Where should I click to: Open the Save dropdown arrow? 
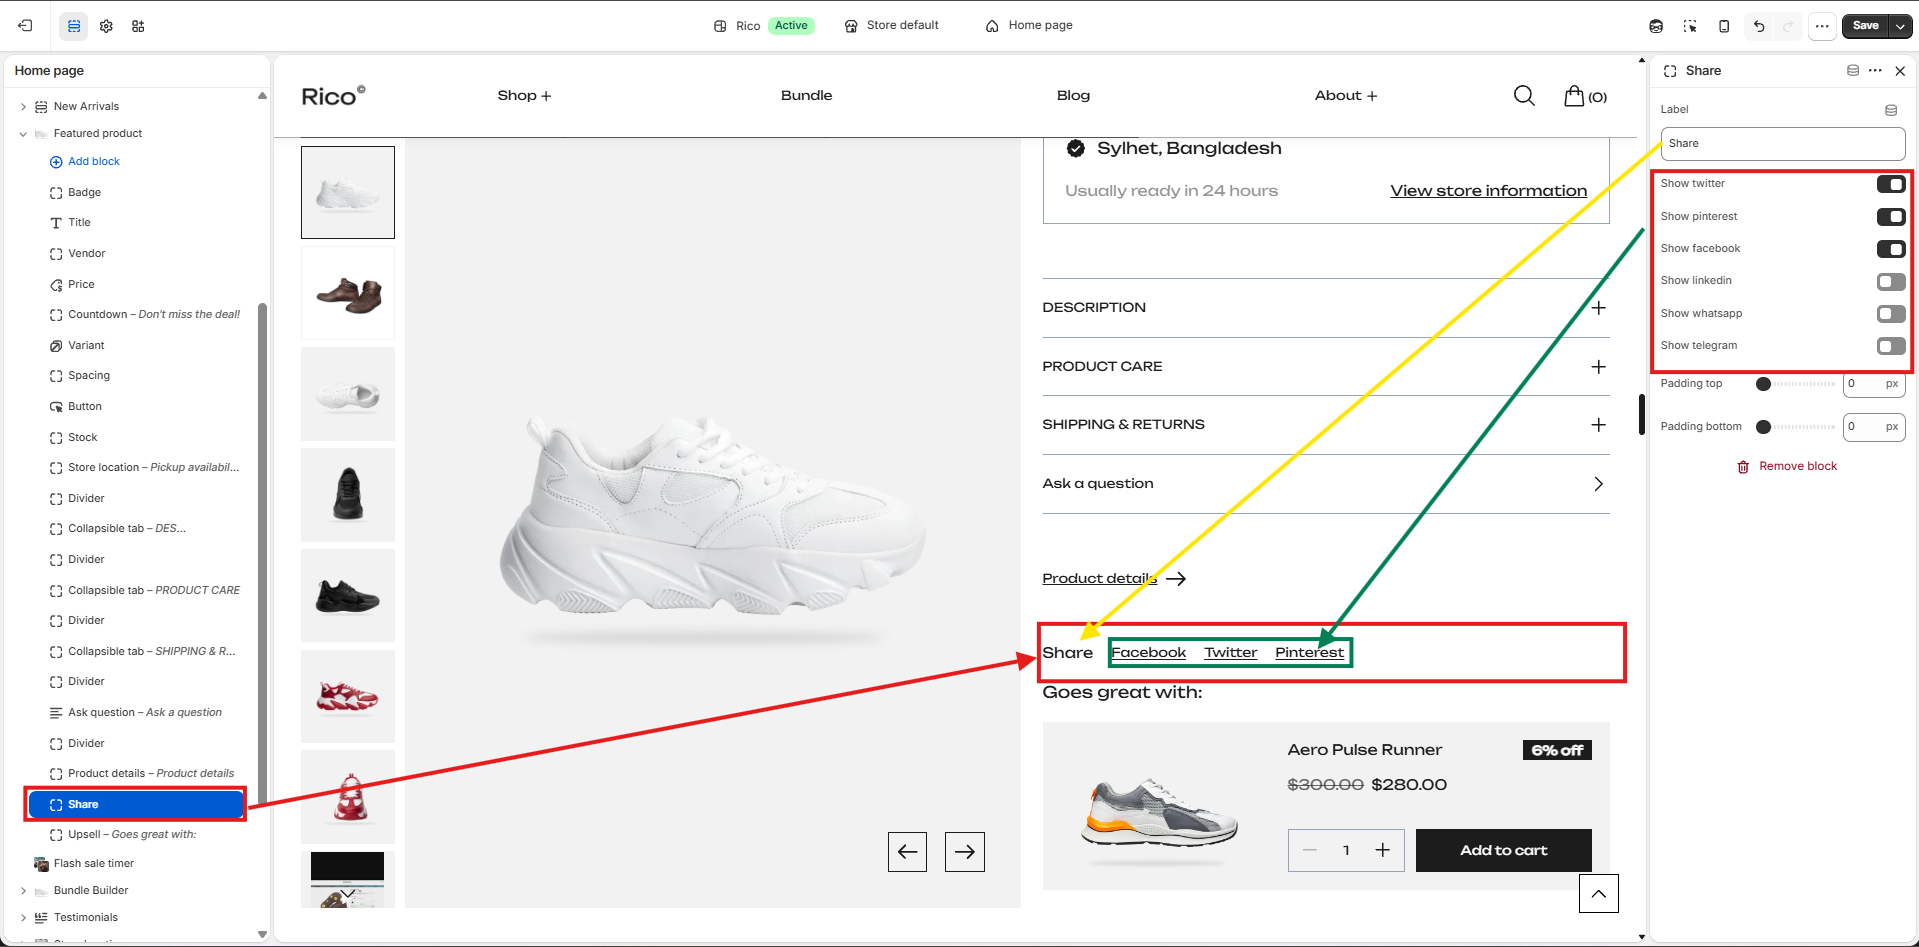(x=1901, y=26)
